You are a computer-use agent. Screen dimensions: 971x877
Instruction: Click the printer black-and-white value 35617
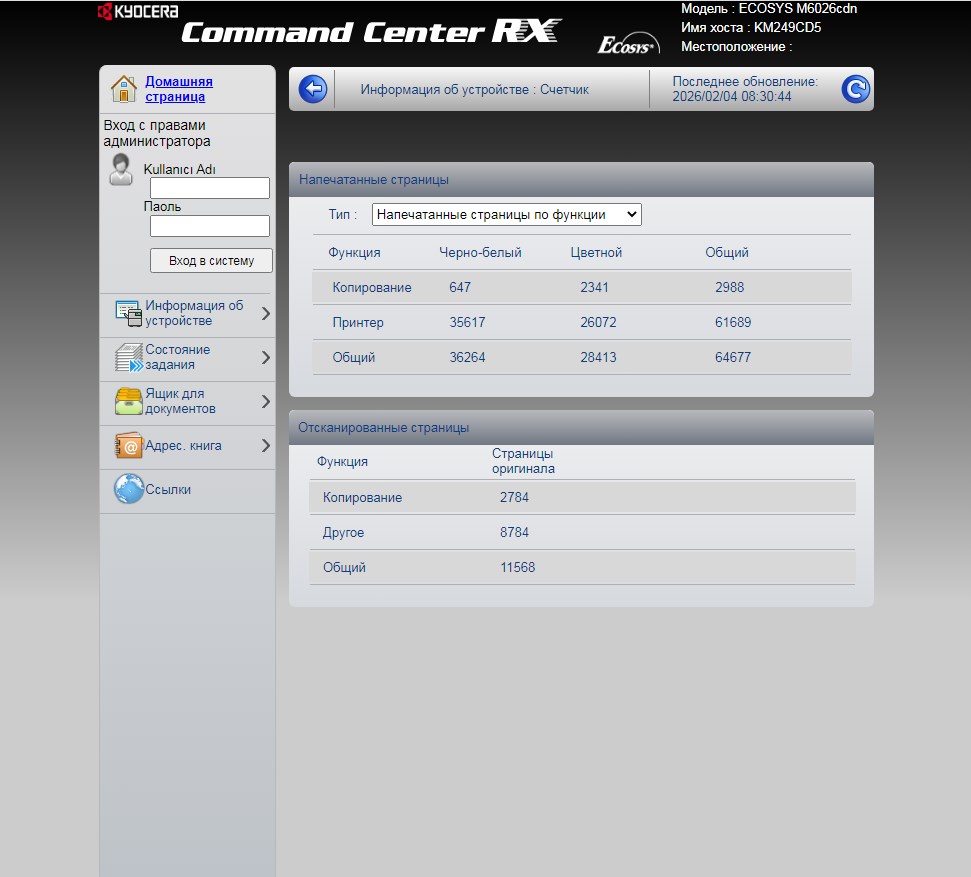tap(468, 322)
